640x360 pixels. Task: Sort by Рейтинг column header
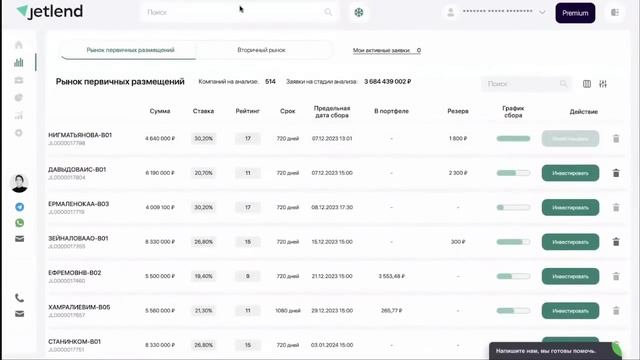tap(247, 111)
